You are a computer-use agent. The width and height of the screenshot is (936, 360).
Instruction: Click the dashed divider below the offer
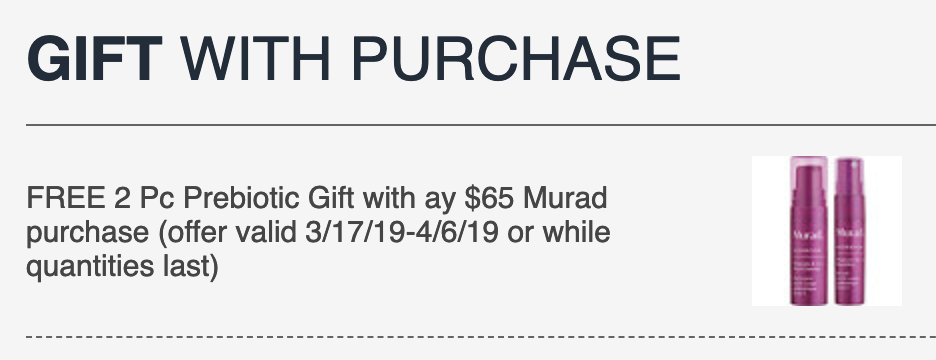point(481,337)
